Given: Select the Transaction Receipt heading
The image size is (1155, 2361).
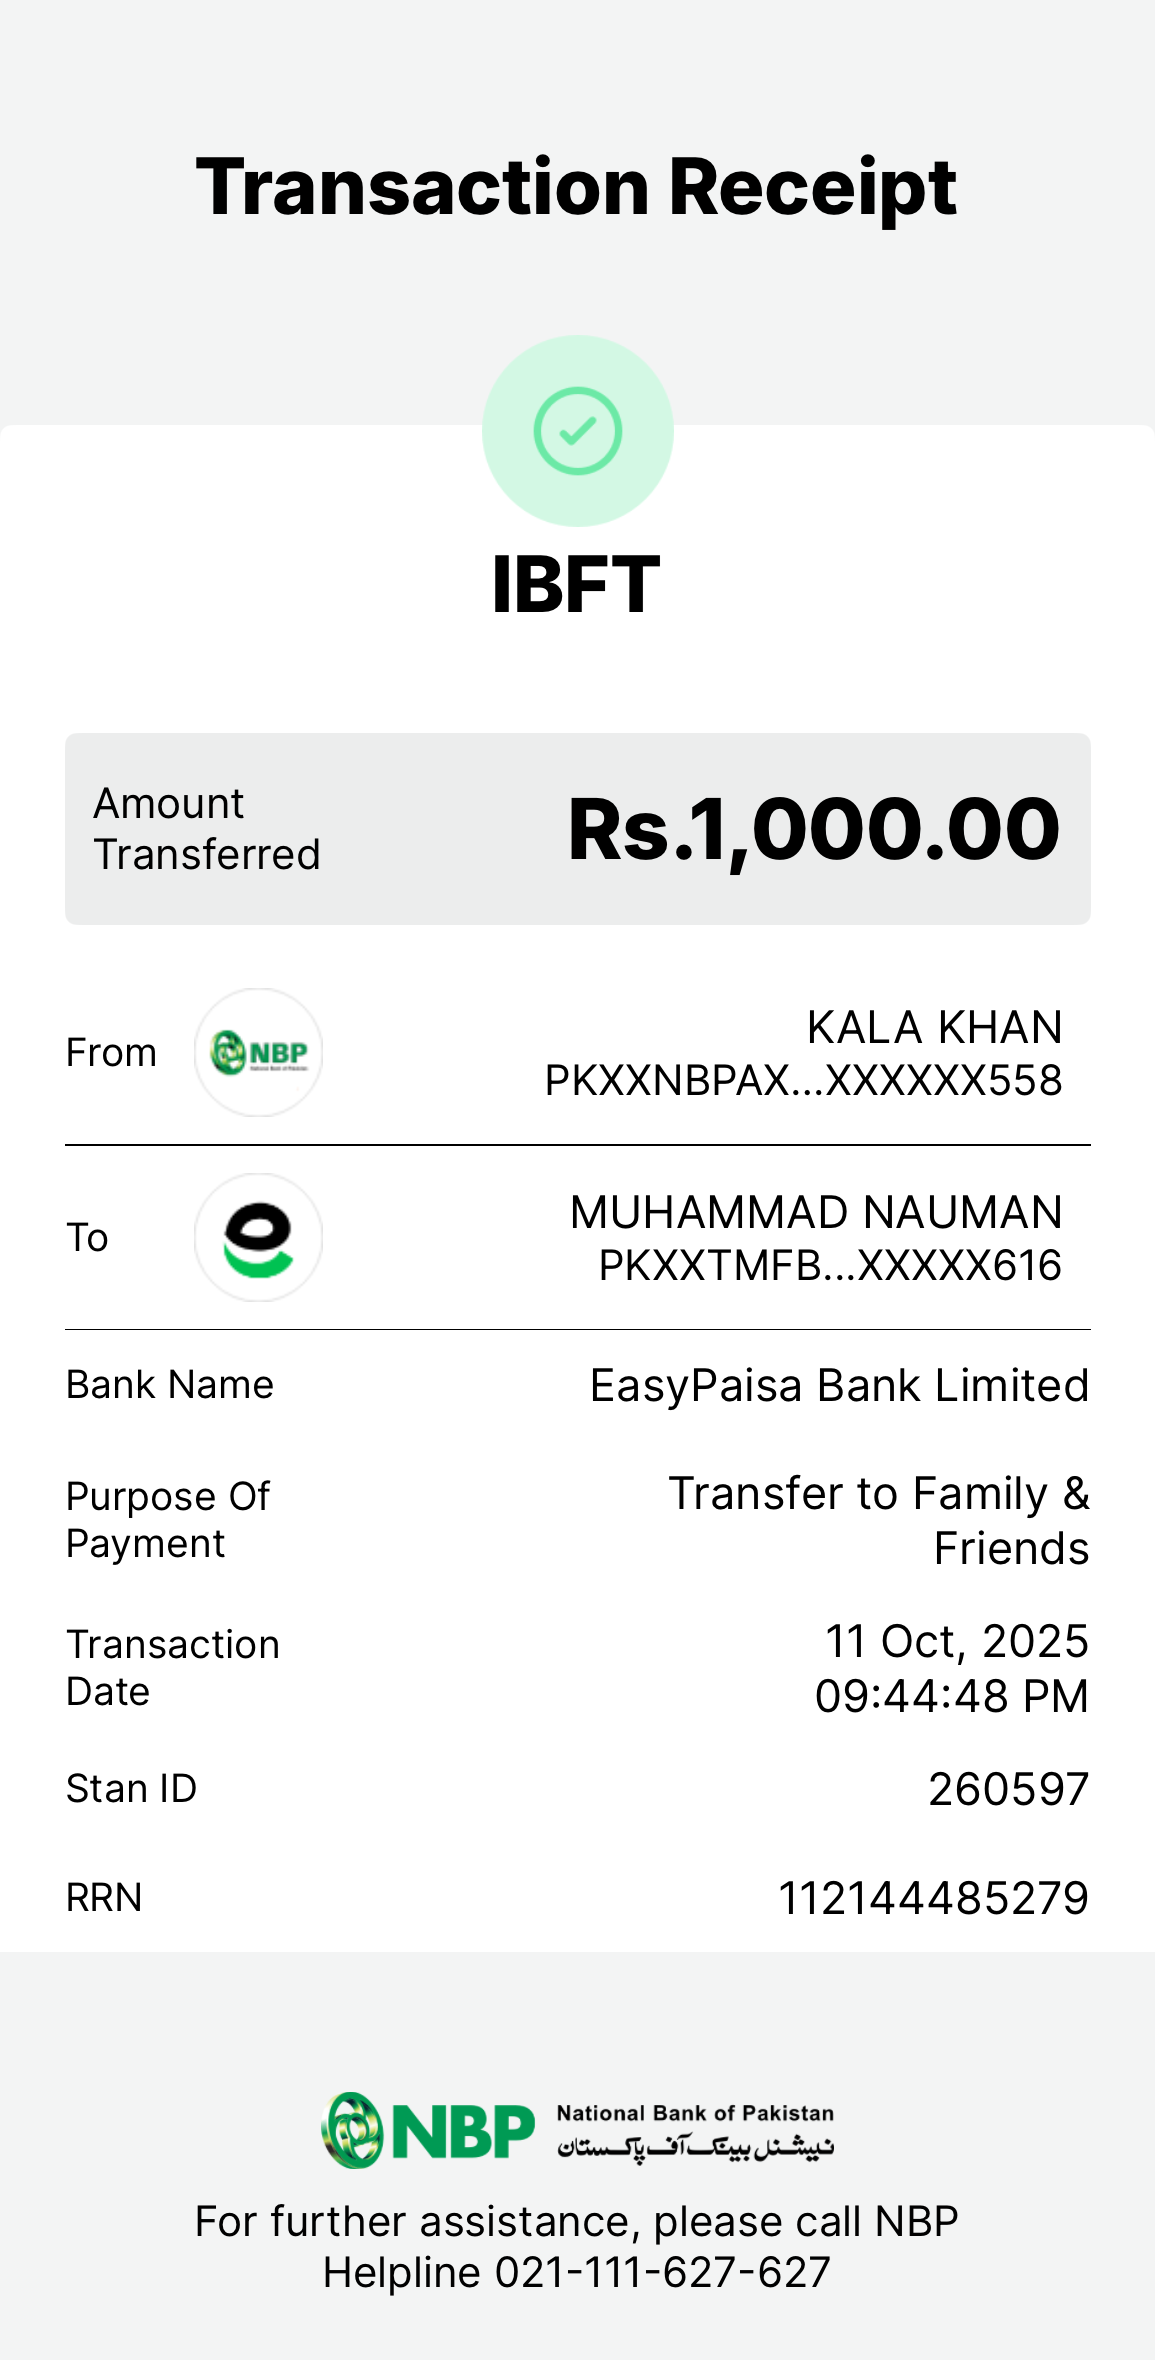Looking at the screenshot, I should click(576, 187).
